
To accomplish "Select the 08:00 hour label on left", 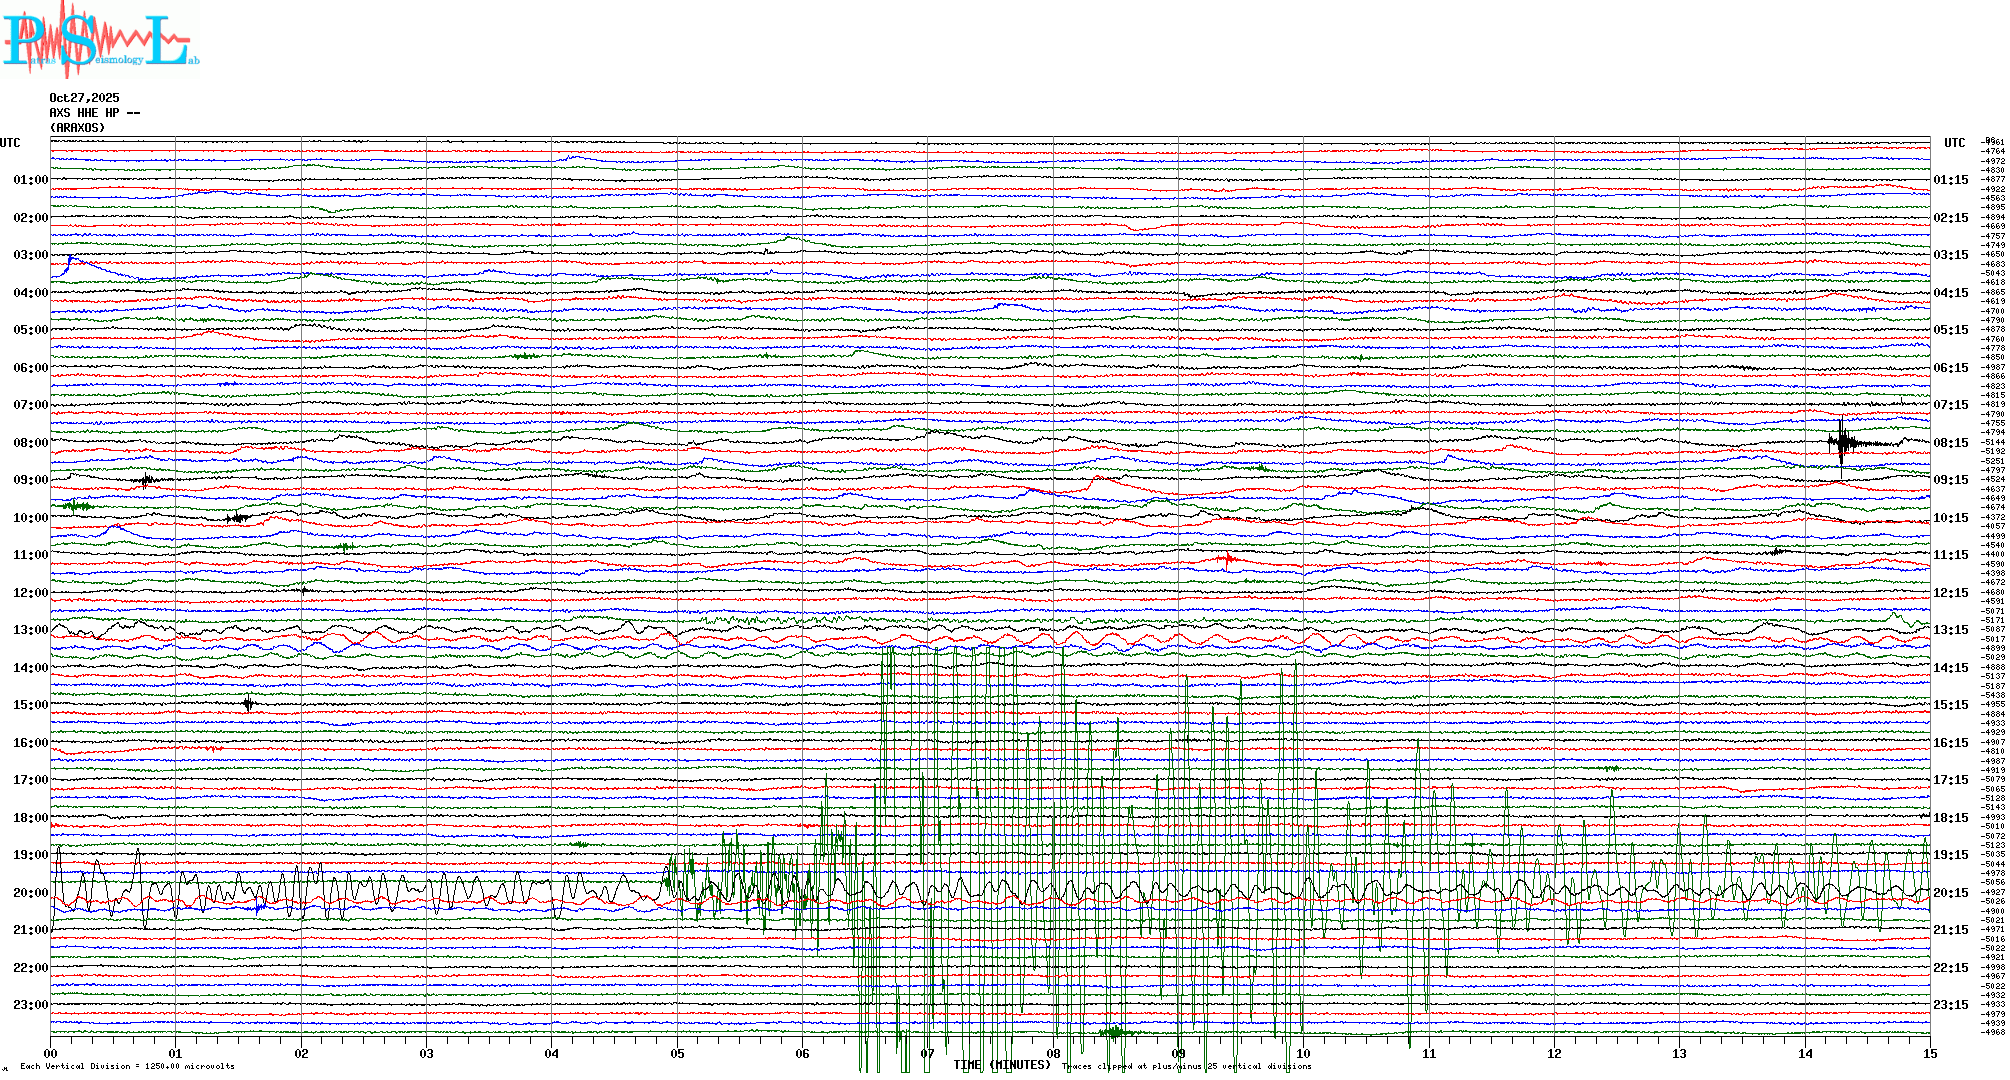I will 30,443.
